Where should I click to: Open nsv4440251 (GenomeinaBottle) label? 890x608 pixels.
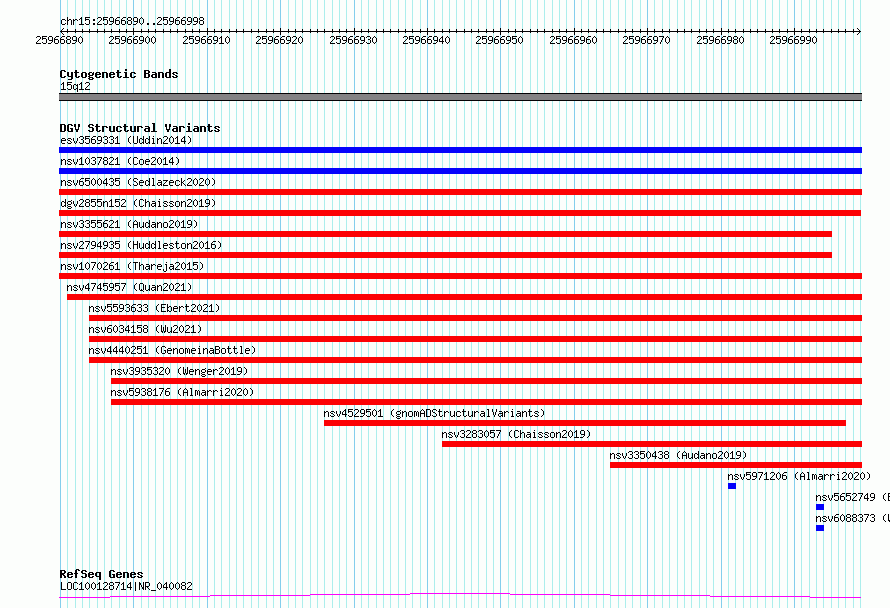coord(172,350)
